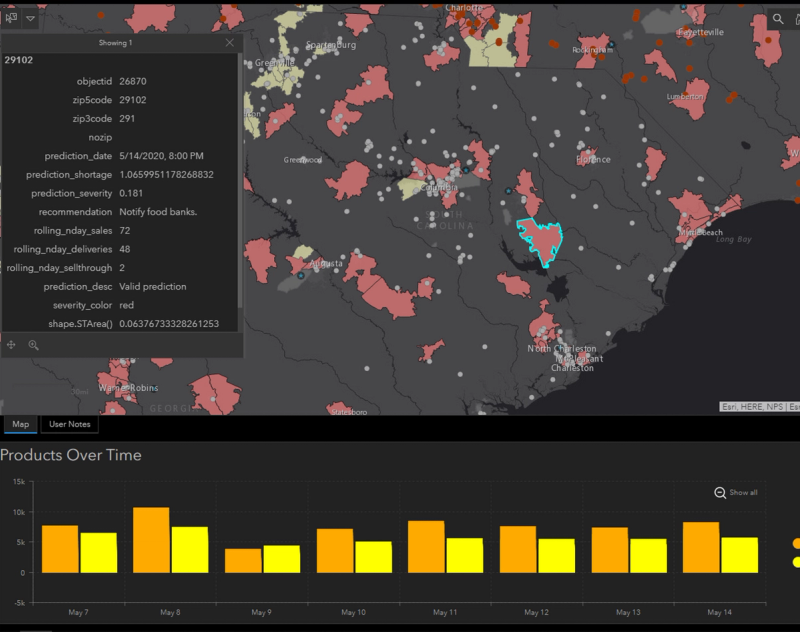Click the blue star marker near Augusta
The width and height of the screenshot is (800, 632).
(x=301, y=276)
